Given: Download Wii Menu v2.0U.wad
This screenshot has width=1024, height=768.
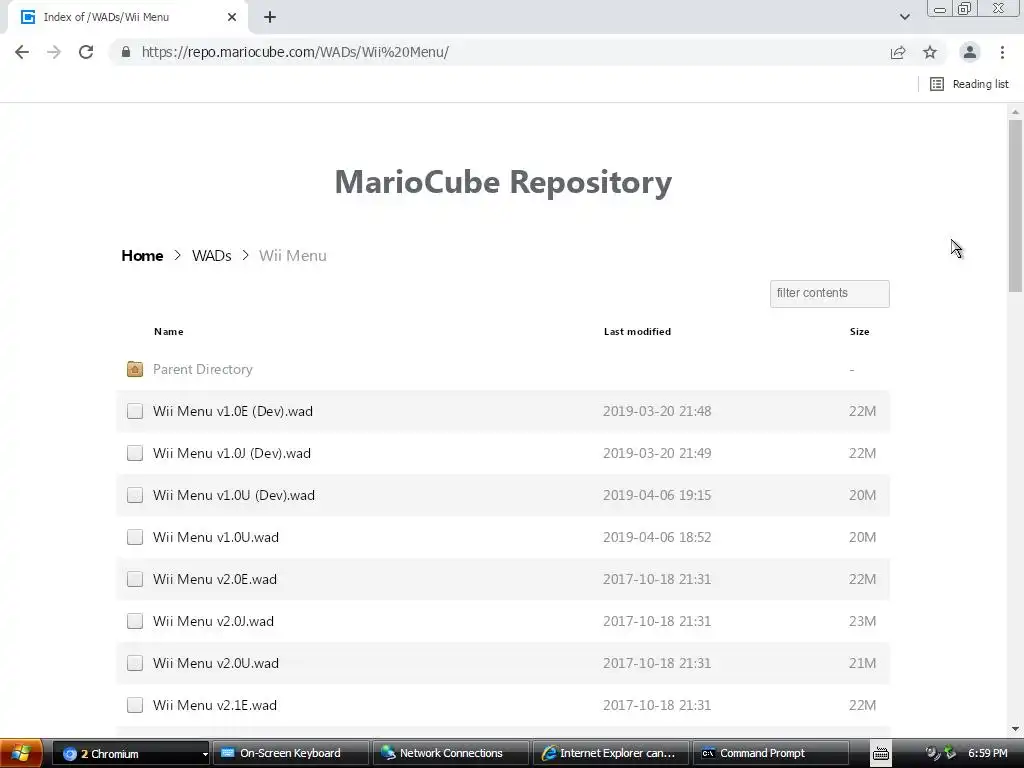Looking at the screenshot, I should coord(216,663).
